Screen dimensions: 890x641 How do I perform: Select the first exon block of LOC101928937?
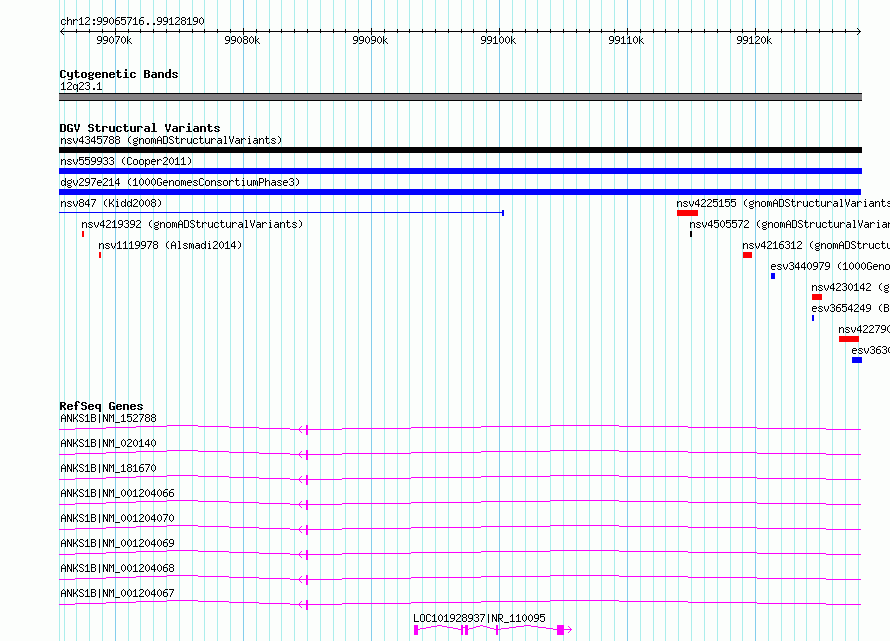416,630
